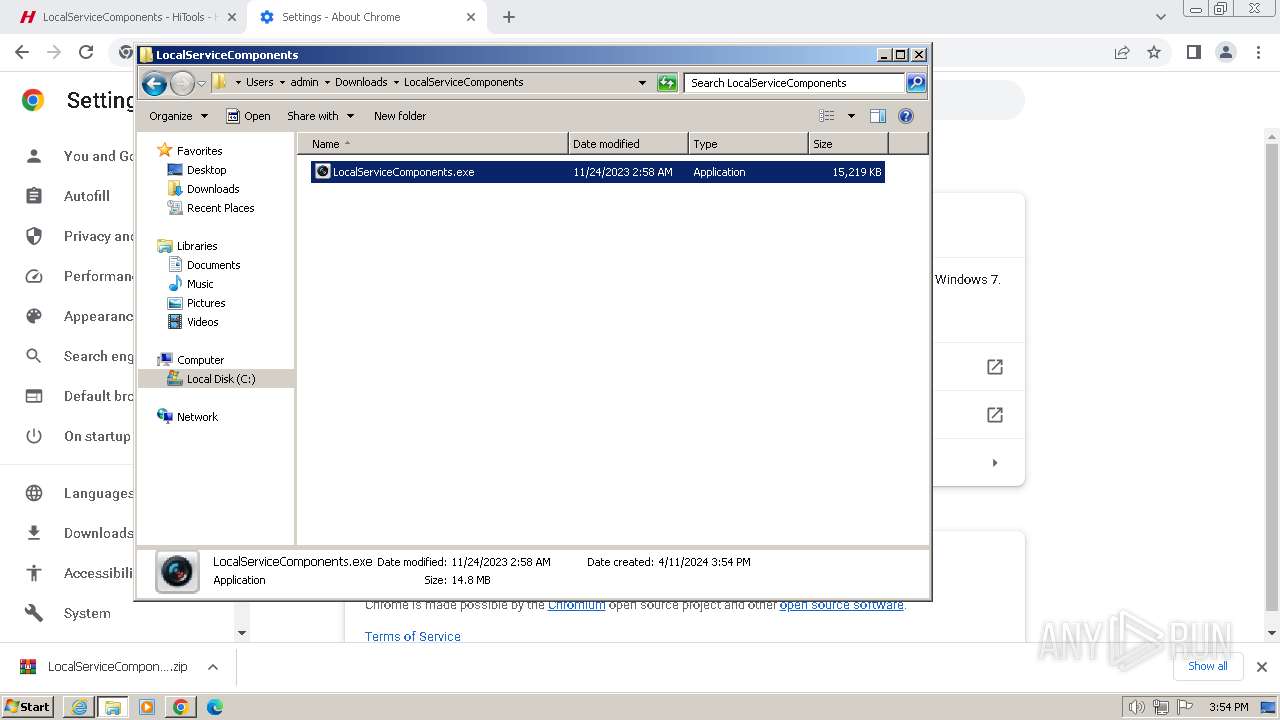
Task: Open Chromium link in Chrome settings
Action: tap(576, 605)
